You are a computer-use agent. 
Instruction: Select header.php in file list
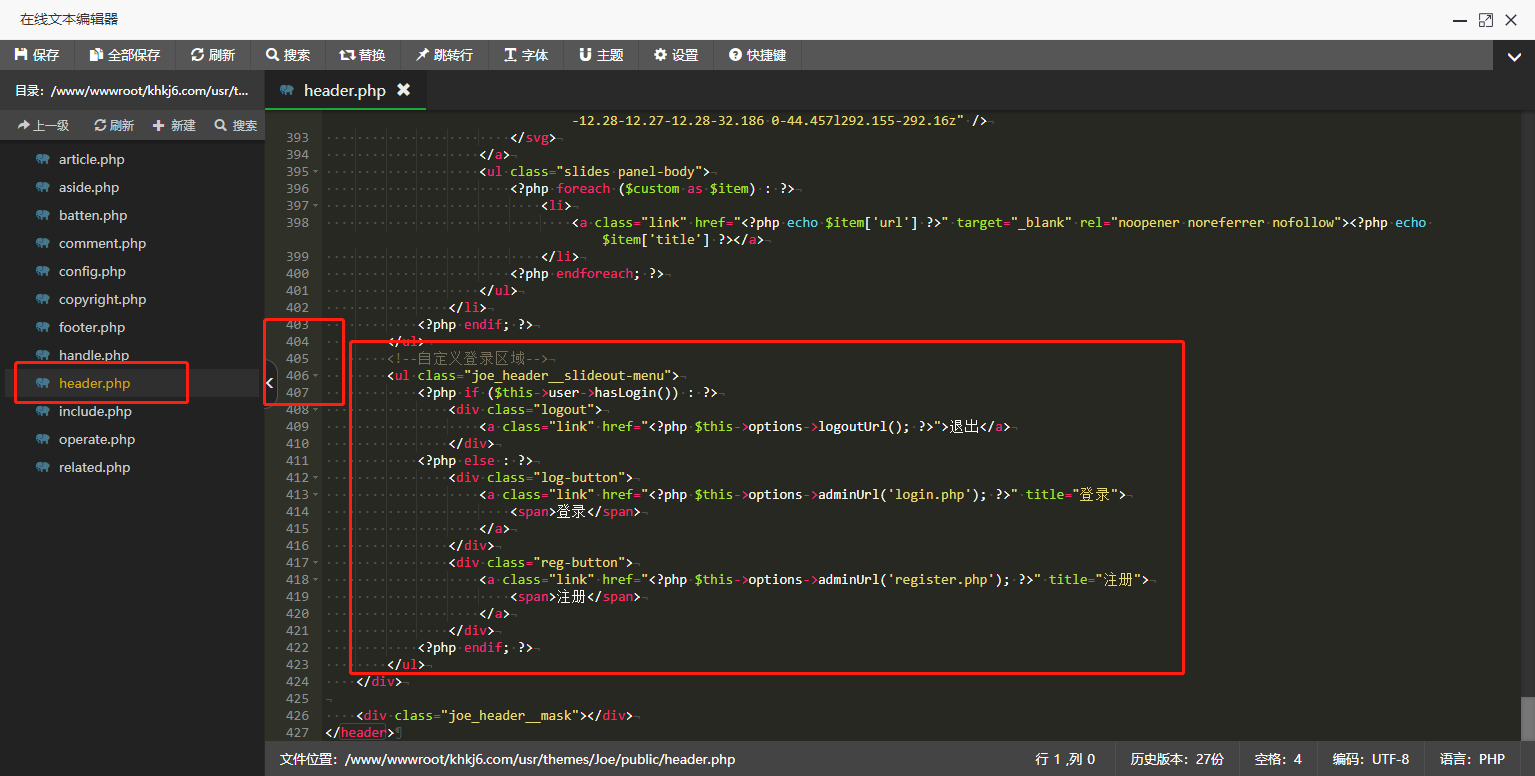click(x=94, y=383)
